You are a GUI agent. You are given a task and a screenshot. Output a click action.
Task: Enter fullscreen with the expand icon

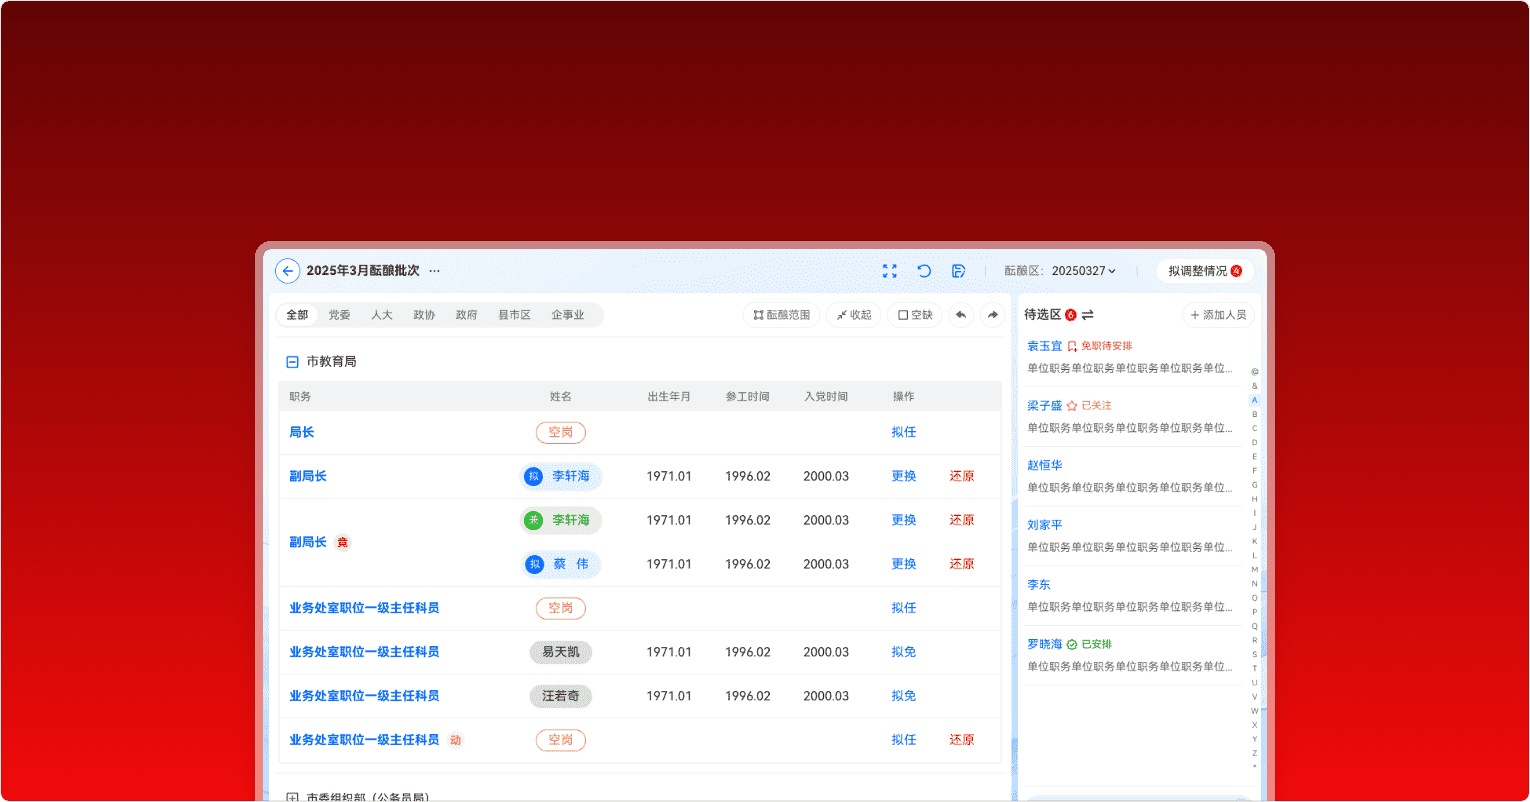889,271
